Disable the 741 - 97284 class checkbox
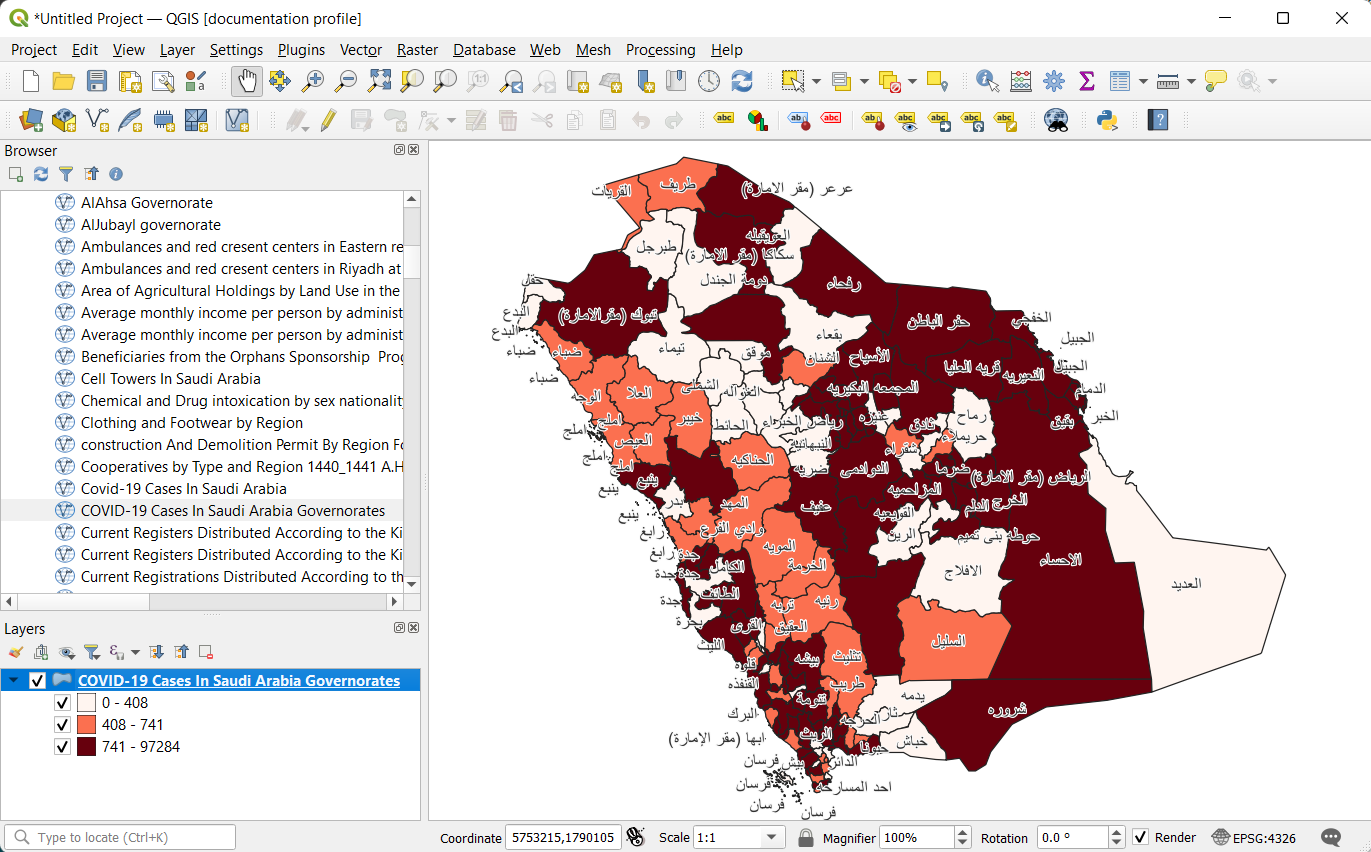Viewport: 1371px width, 852px height. coord(62,746)
